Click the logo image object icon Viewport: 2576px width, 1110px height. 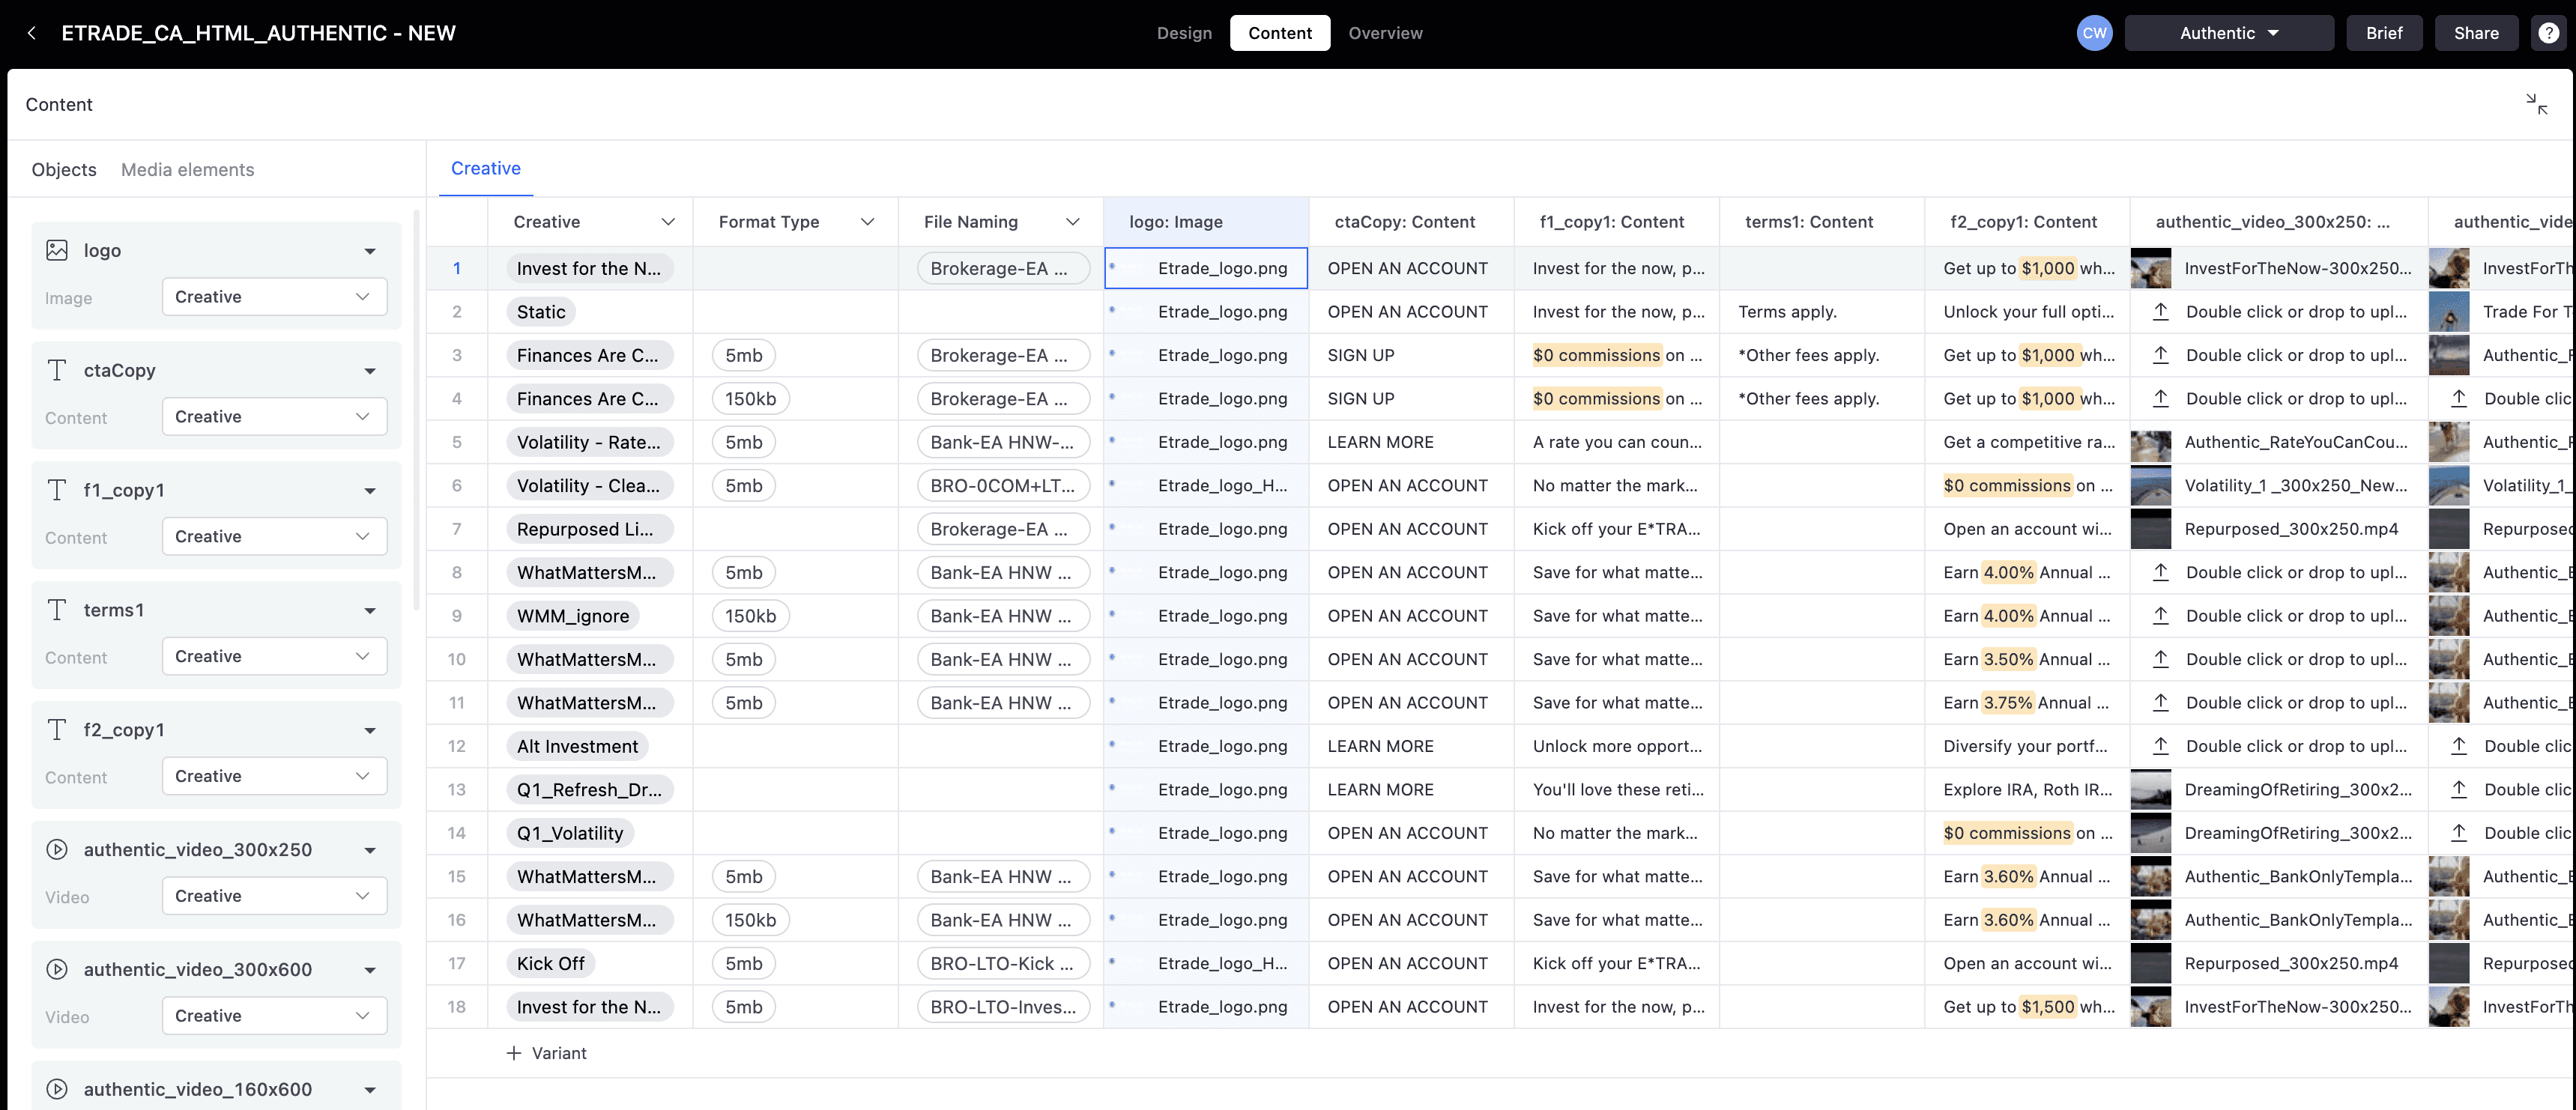(57, 250)
